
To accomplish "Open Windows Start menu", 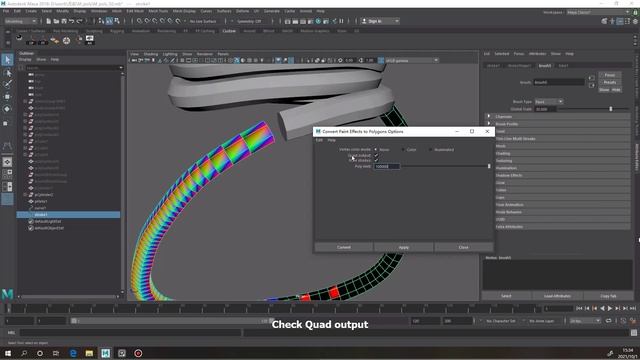I will pos(8,353).
